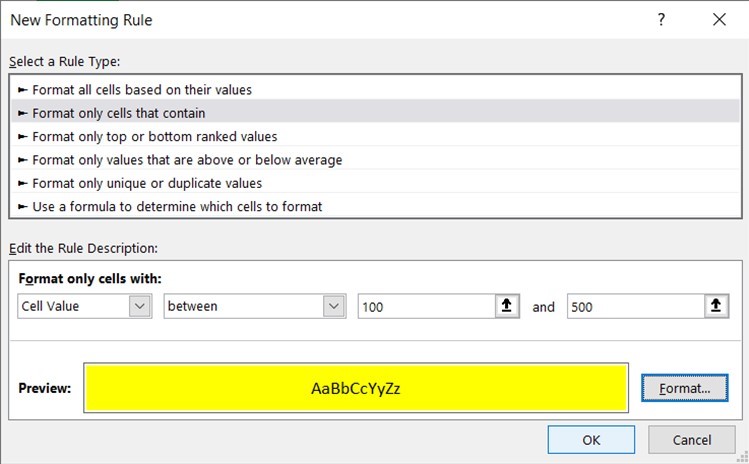This screenshot has width=749, height=464.
Task: Click the Help question mark icon
Action: [x=662, y=19]
